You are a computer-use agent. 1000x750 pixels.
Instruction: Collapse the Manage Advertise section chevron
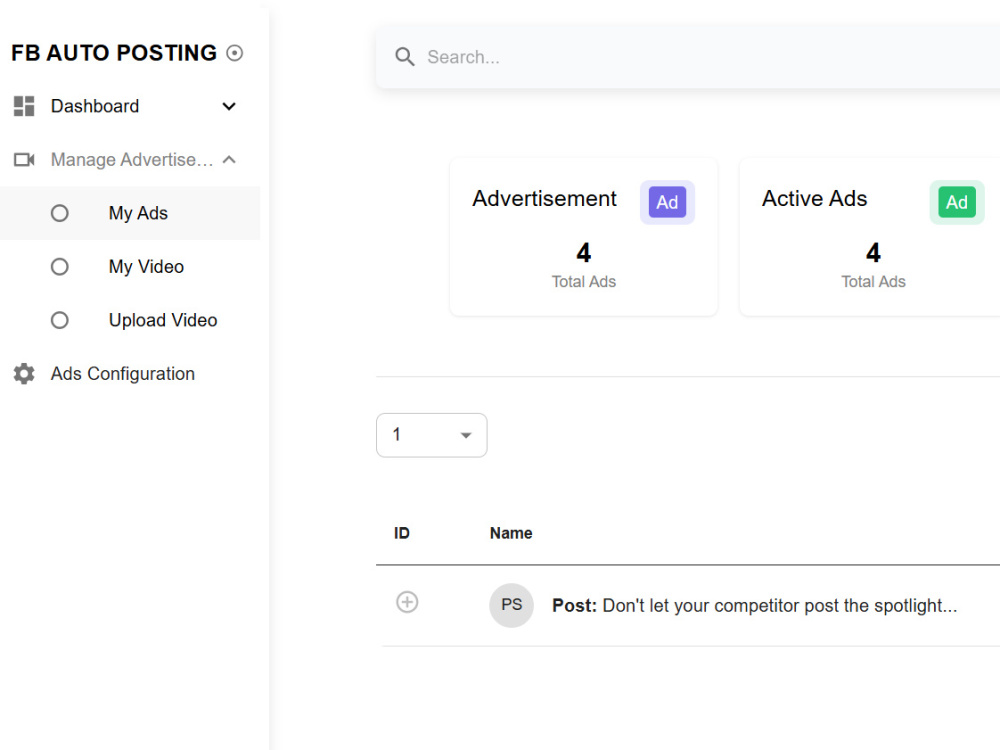(229, 159)
